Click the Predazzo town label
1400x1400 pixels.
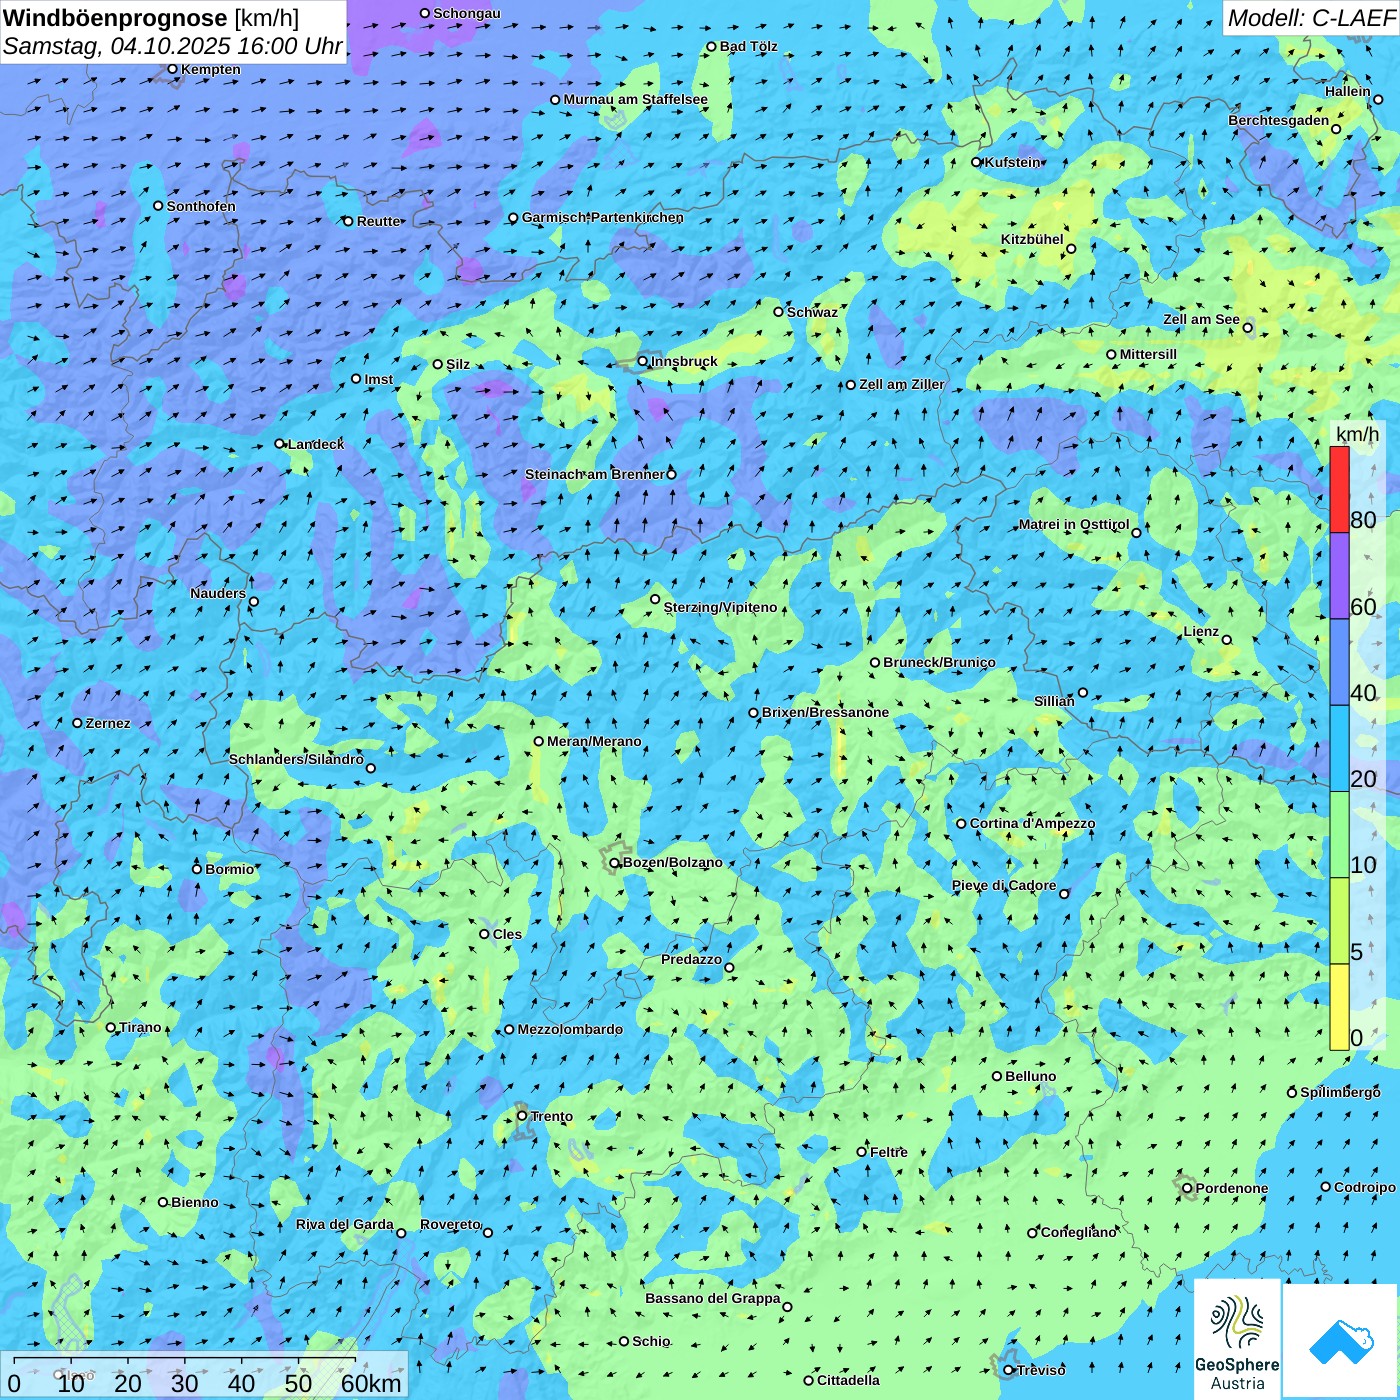click(691, 959)
